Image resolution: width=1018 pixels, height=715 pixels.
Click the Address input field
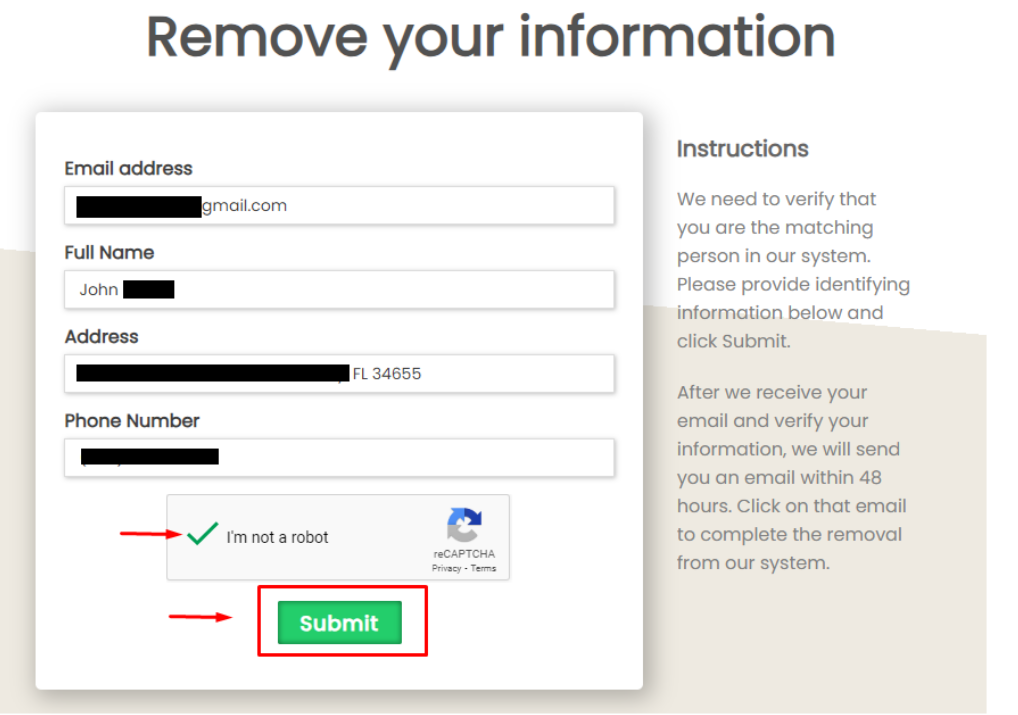point(340,373)
